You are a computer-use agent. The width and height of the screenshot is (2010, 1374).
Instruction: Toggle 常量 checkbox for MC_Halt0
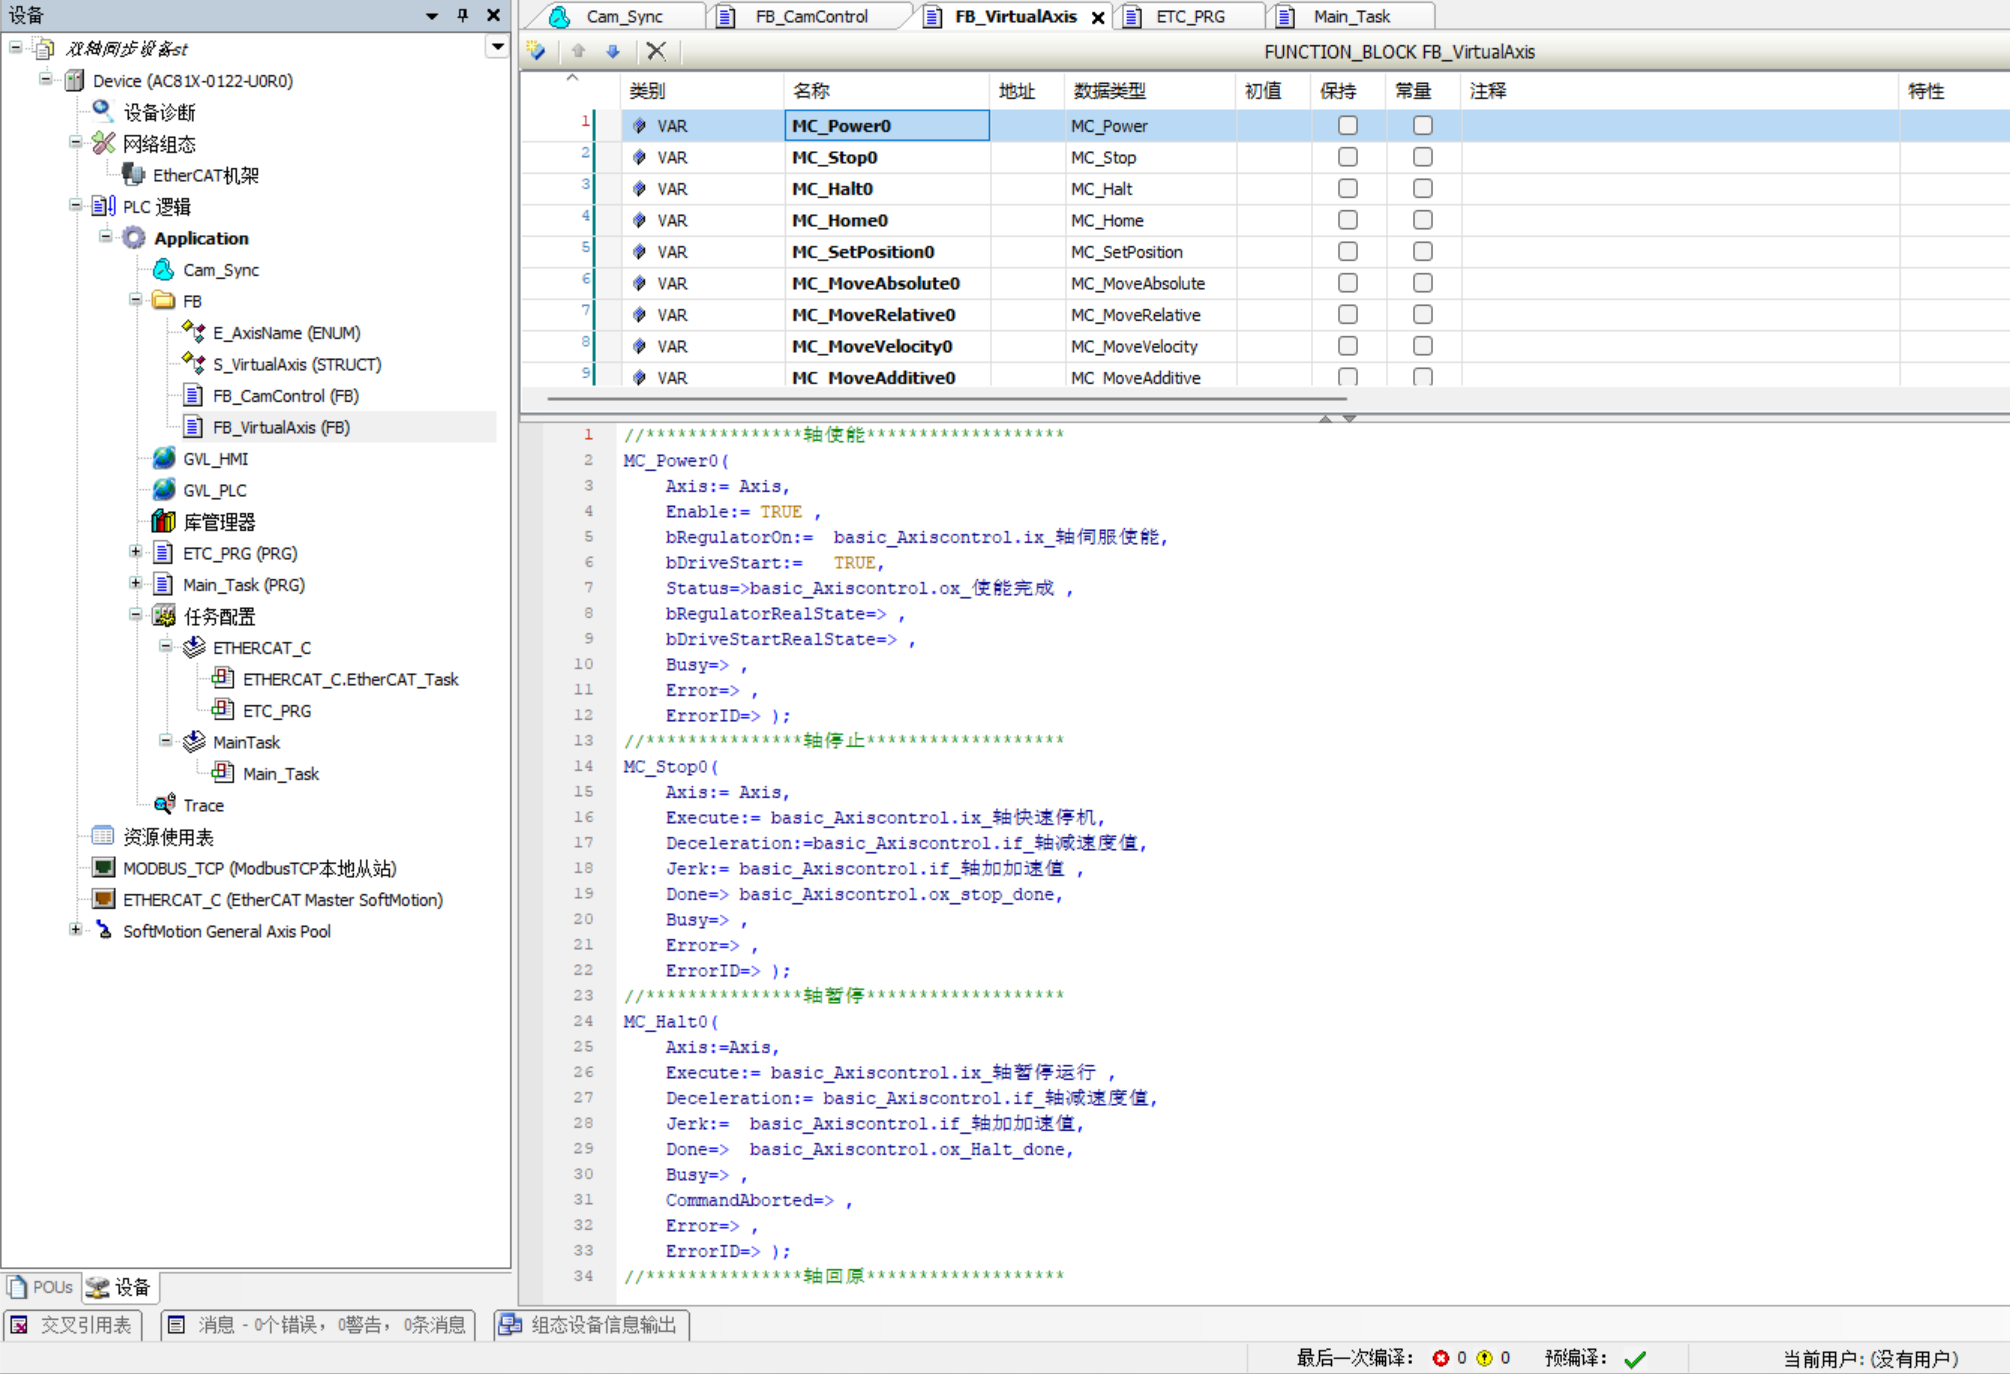pos(1423,188)
